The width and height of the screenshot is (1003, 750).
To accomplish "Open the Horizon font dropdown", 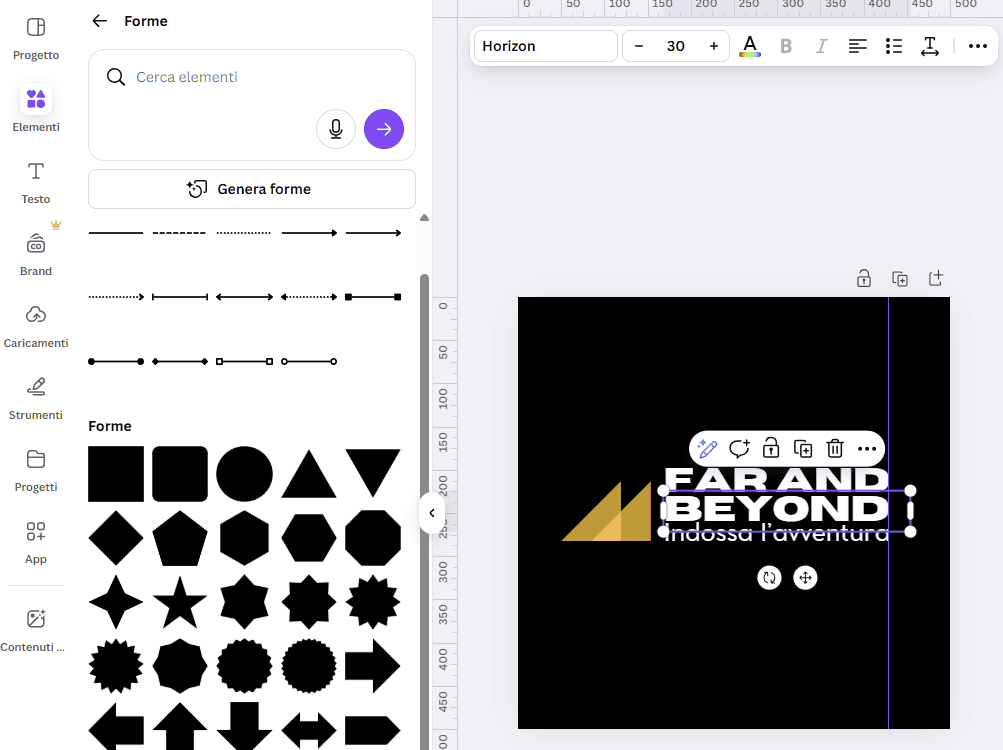I will 545,46.
